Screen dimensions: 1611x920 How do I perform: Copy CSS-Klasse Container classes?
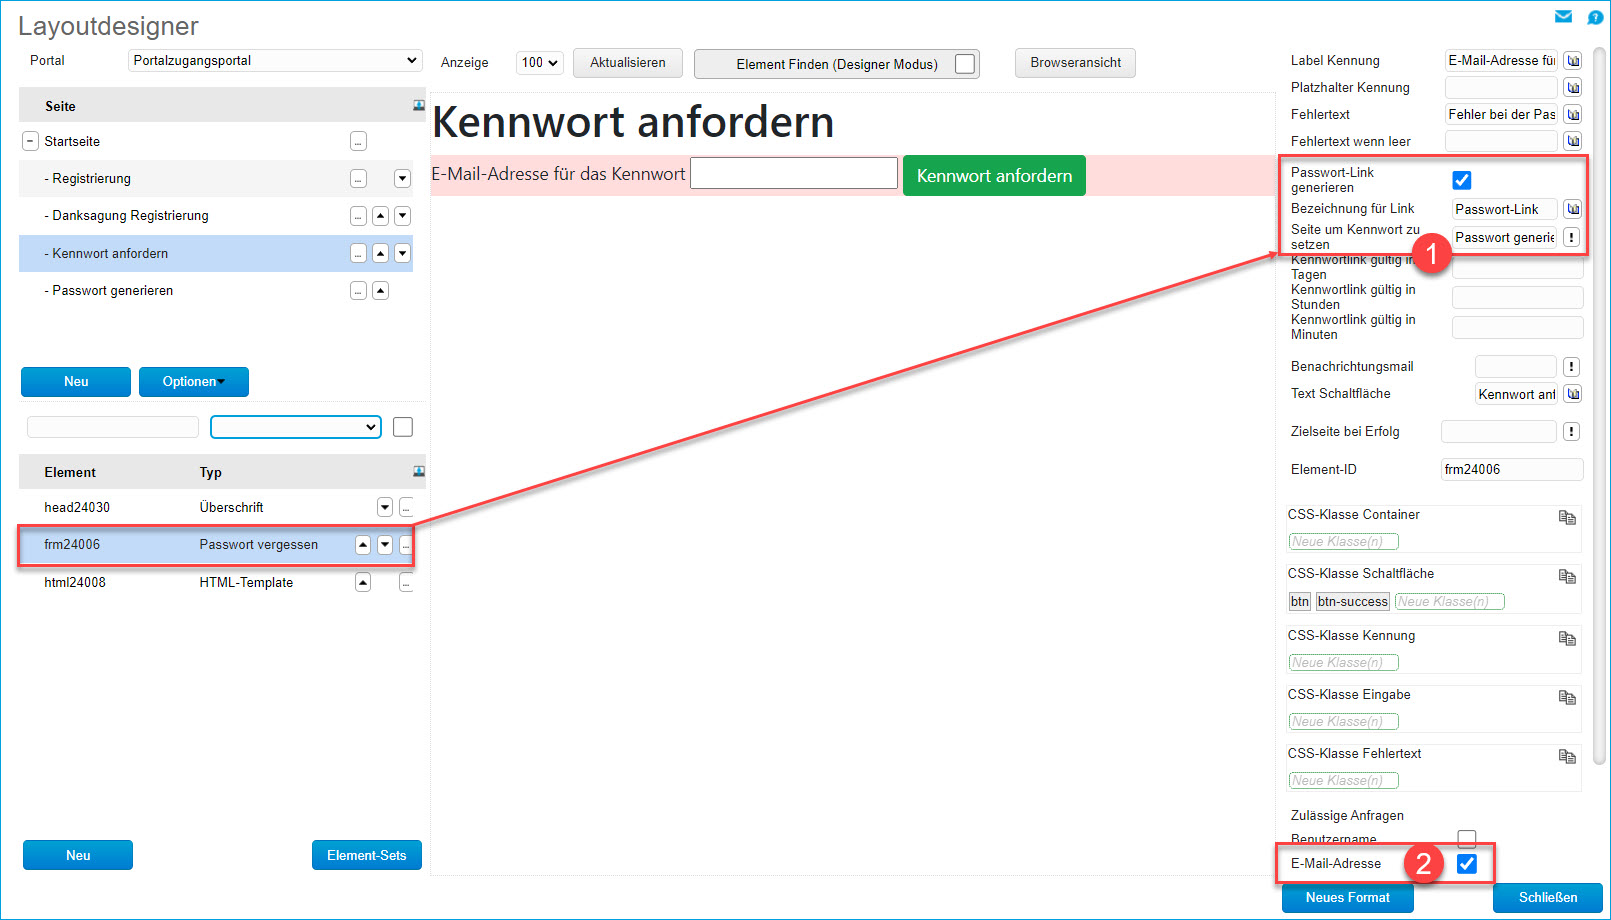pyautogui.click(x=1567, y=517)
